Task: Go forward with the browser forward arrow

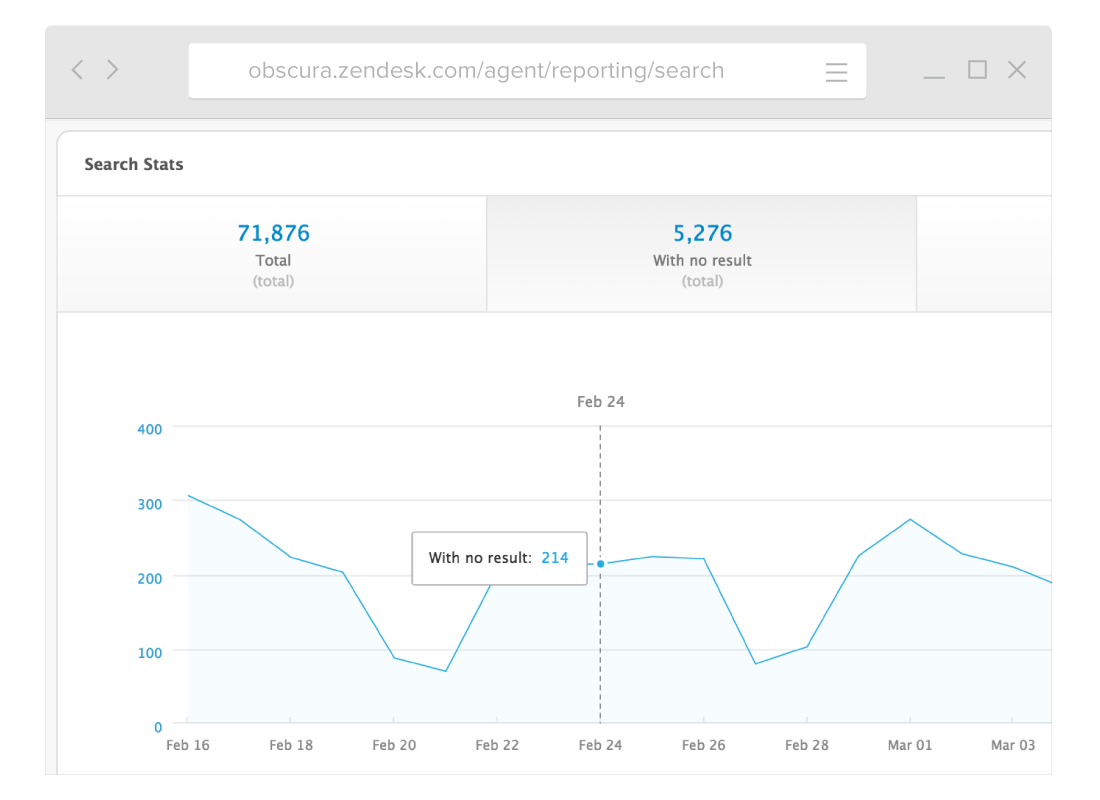Action: coord(112,69)
